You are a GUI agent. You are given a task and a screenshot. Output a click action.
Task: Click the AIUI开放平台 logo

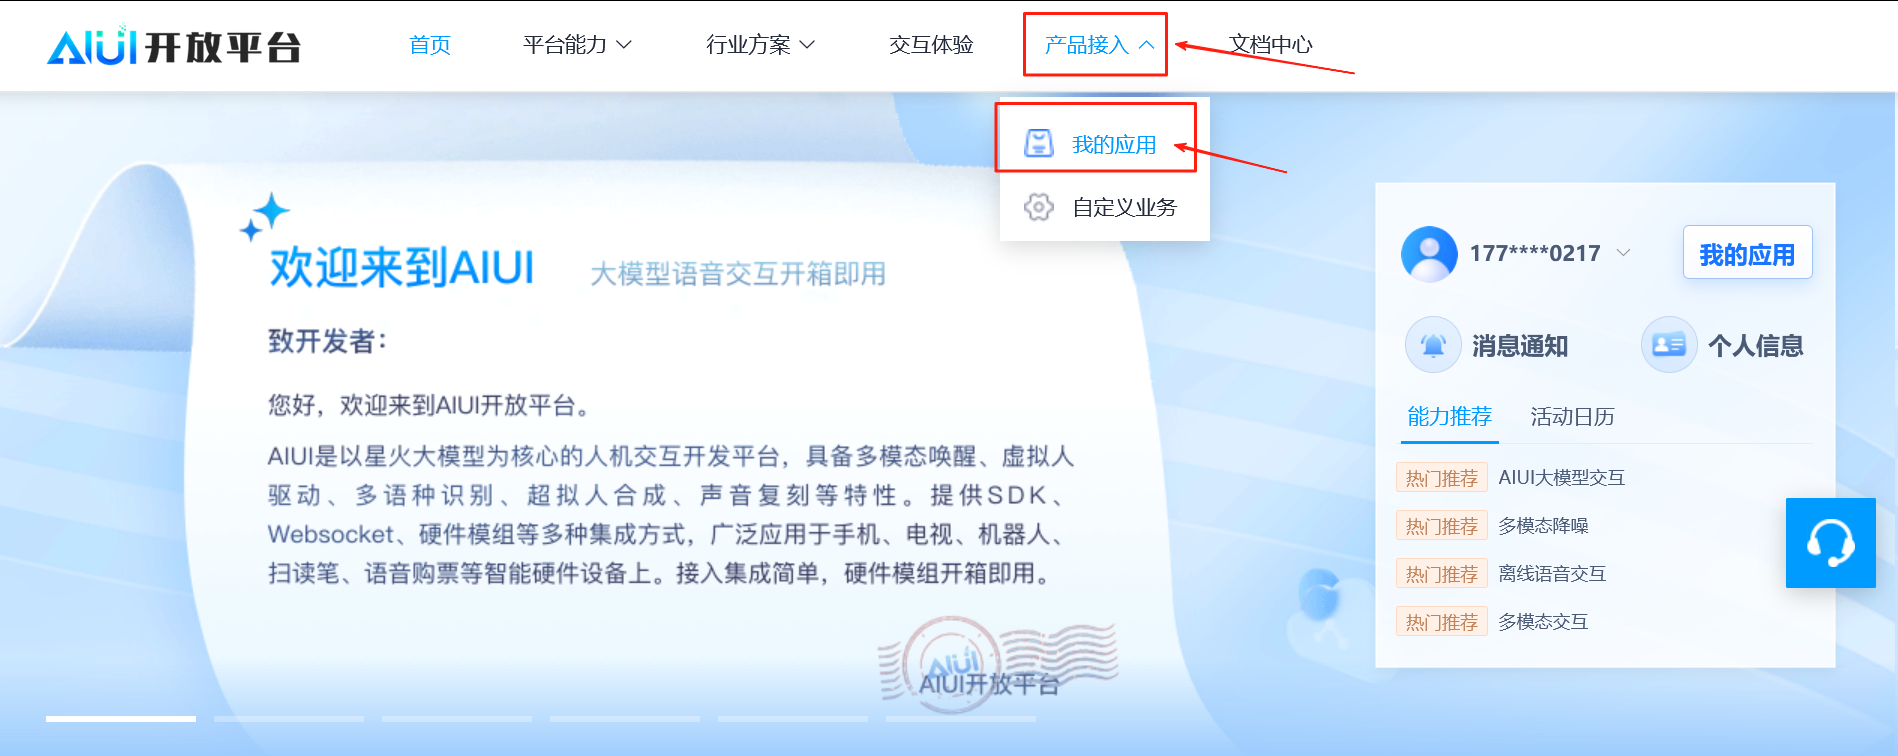click(x=174, y=45)
